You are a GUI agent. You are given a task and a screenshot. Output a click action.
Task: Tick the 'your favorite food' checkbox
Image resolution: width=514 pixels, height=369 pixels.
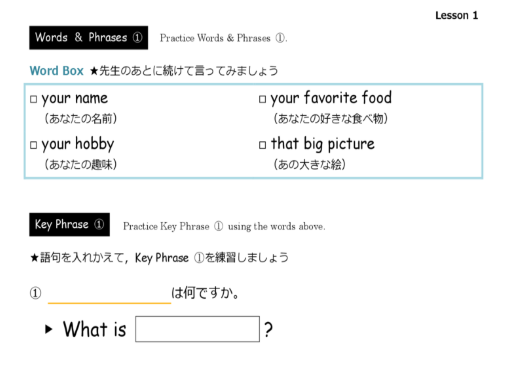point(262,99)
